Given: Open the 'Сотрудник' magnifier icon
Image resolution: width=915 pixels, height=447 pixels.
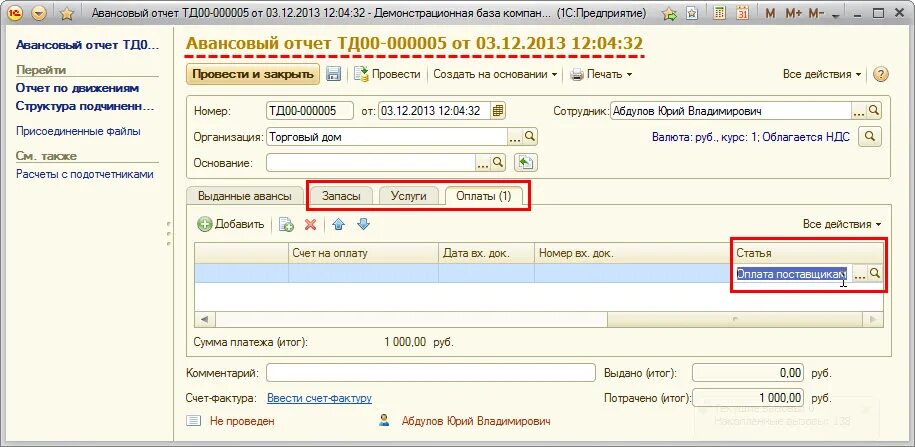Looking at the screenshot, I should click(874, 111).
